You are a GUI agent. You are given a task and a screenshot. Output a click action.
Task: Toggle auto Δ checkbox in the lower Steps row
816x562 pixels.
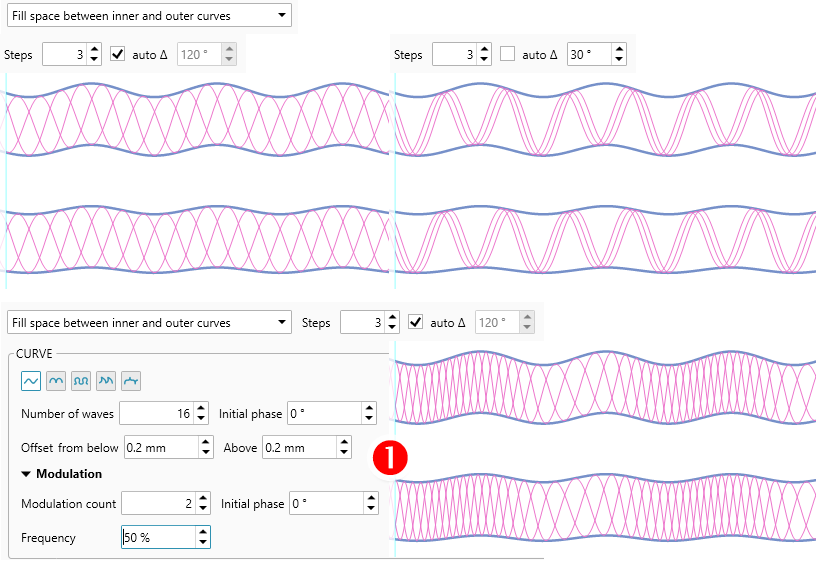[415, 322]
